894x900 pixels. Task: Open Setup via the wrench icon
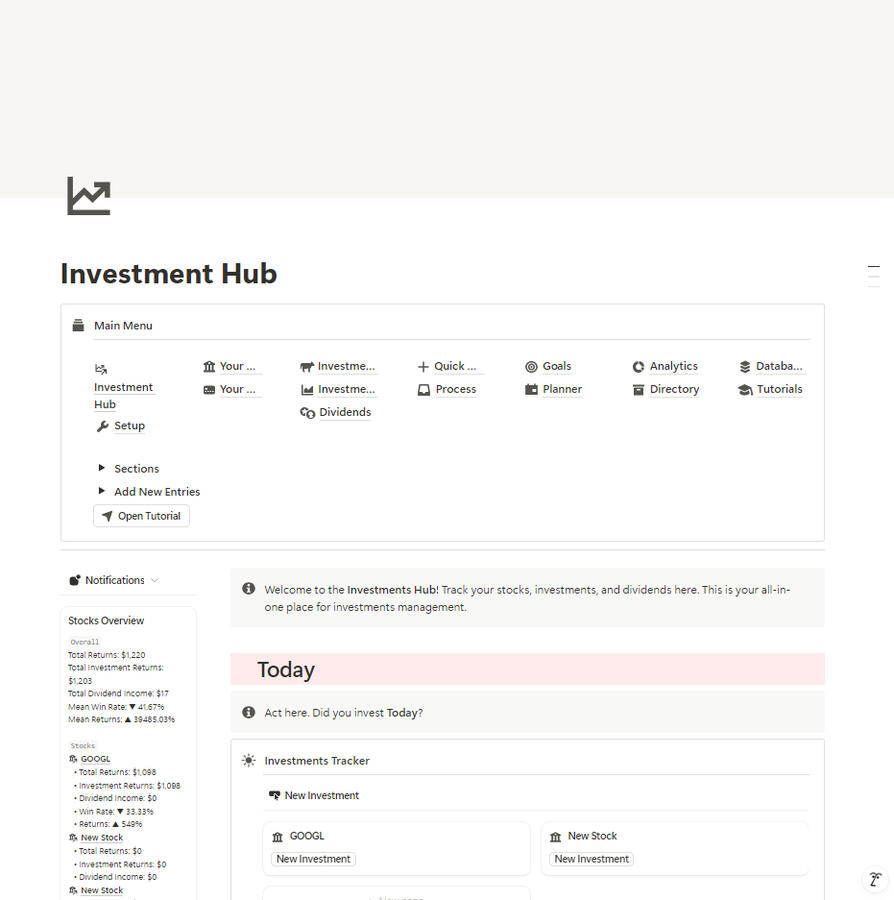103,426
